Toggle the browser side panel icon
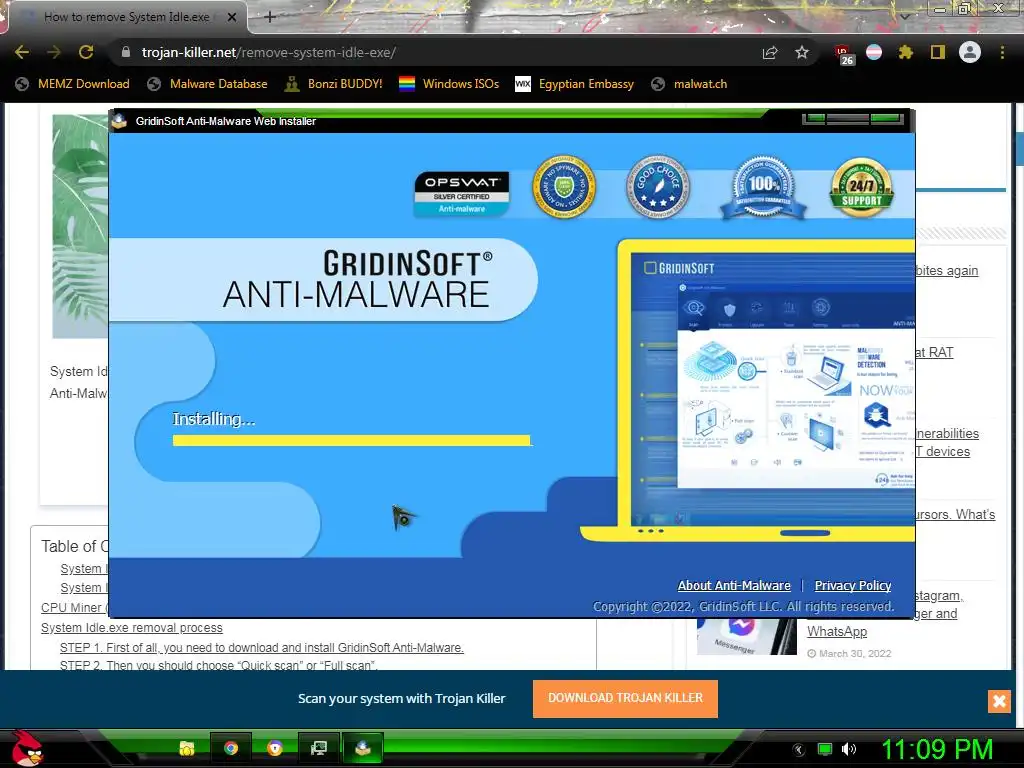 coord(938,52)
